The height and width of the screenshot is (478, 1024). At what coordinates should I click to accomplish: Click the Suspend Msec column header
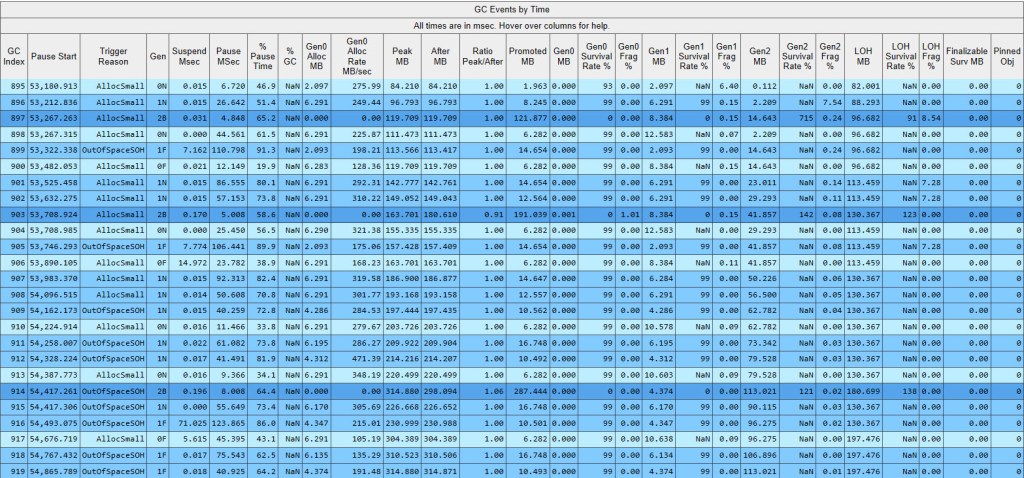[x=189, y=56]
